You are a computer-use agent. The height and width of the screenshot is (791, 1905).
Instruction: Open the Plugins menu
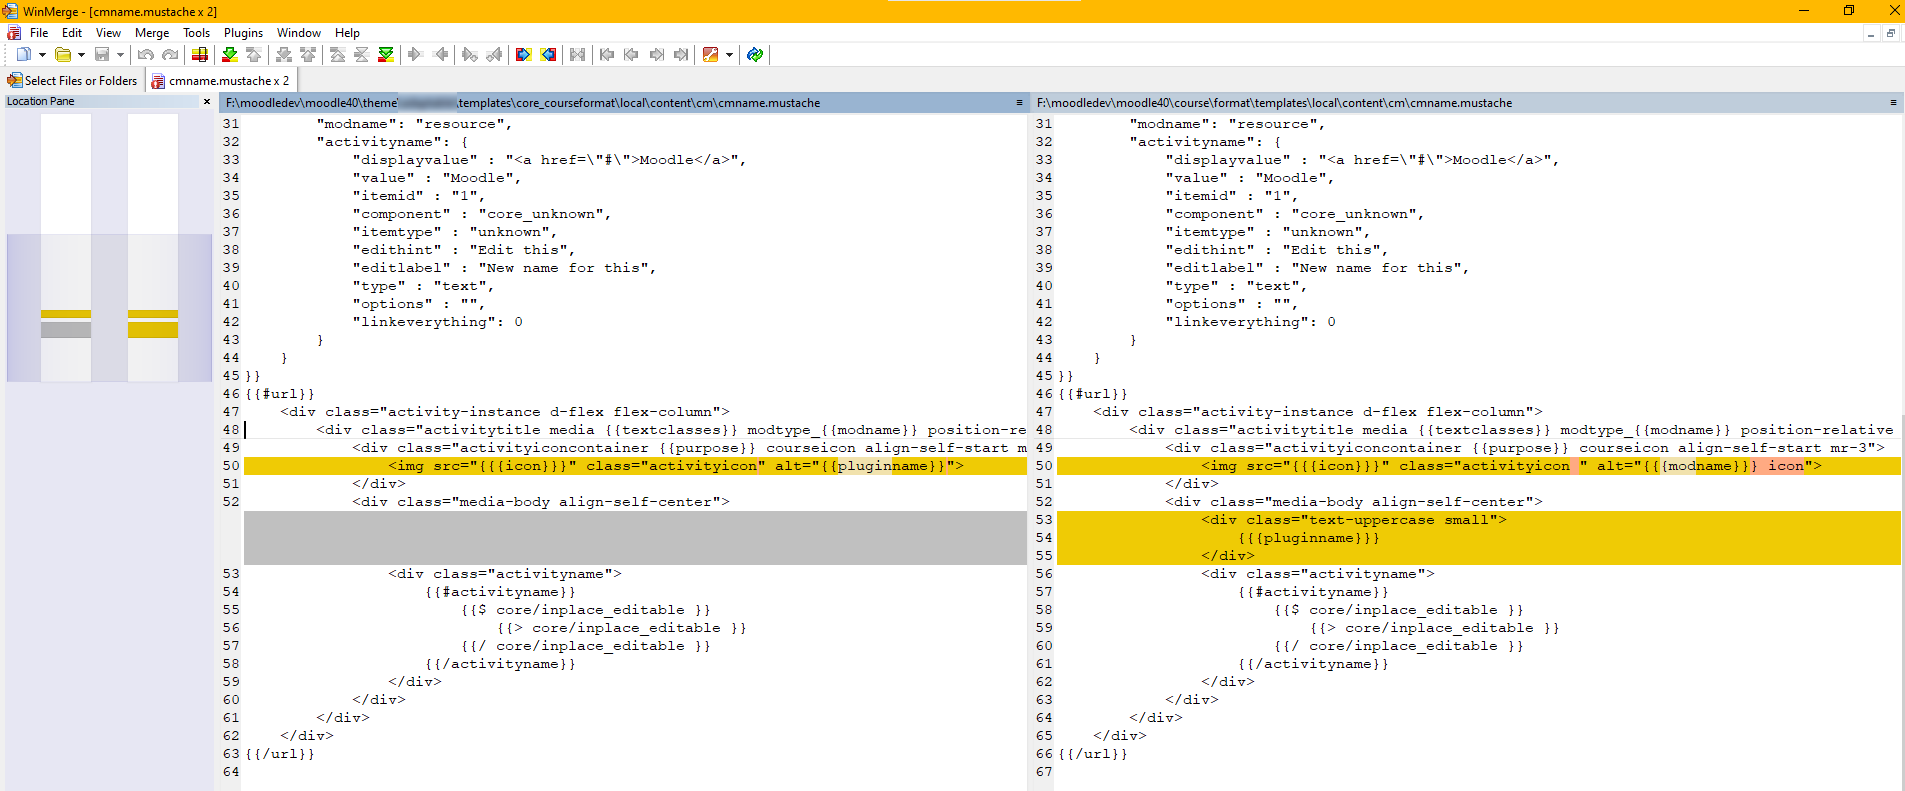(243, 33)
